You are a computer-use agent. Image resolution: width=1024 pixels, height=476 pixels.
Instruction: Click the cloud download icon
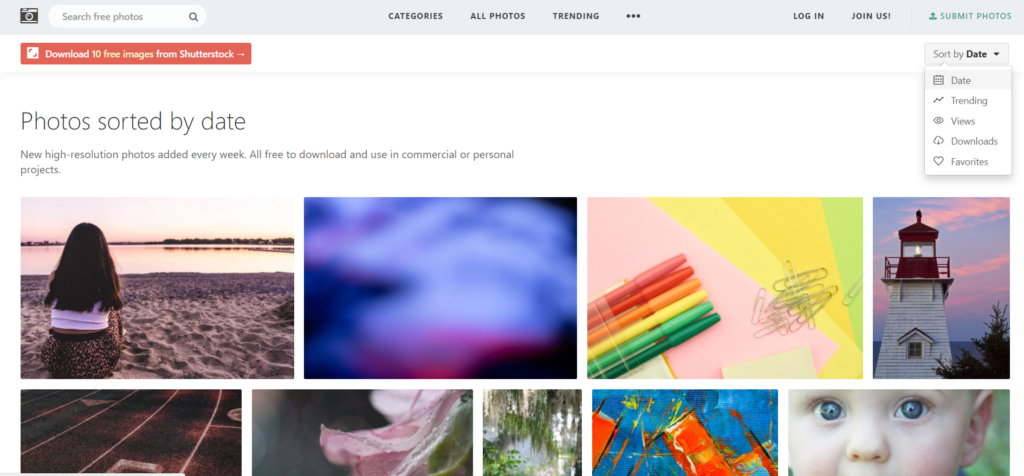click(938, 141)
